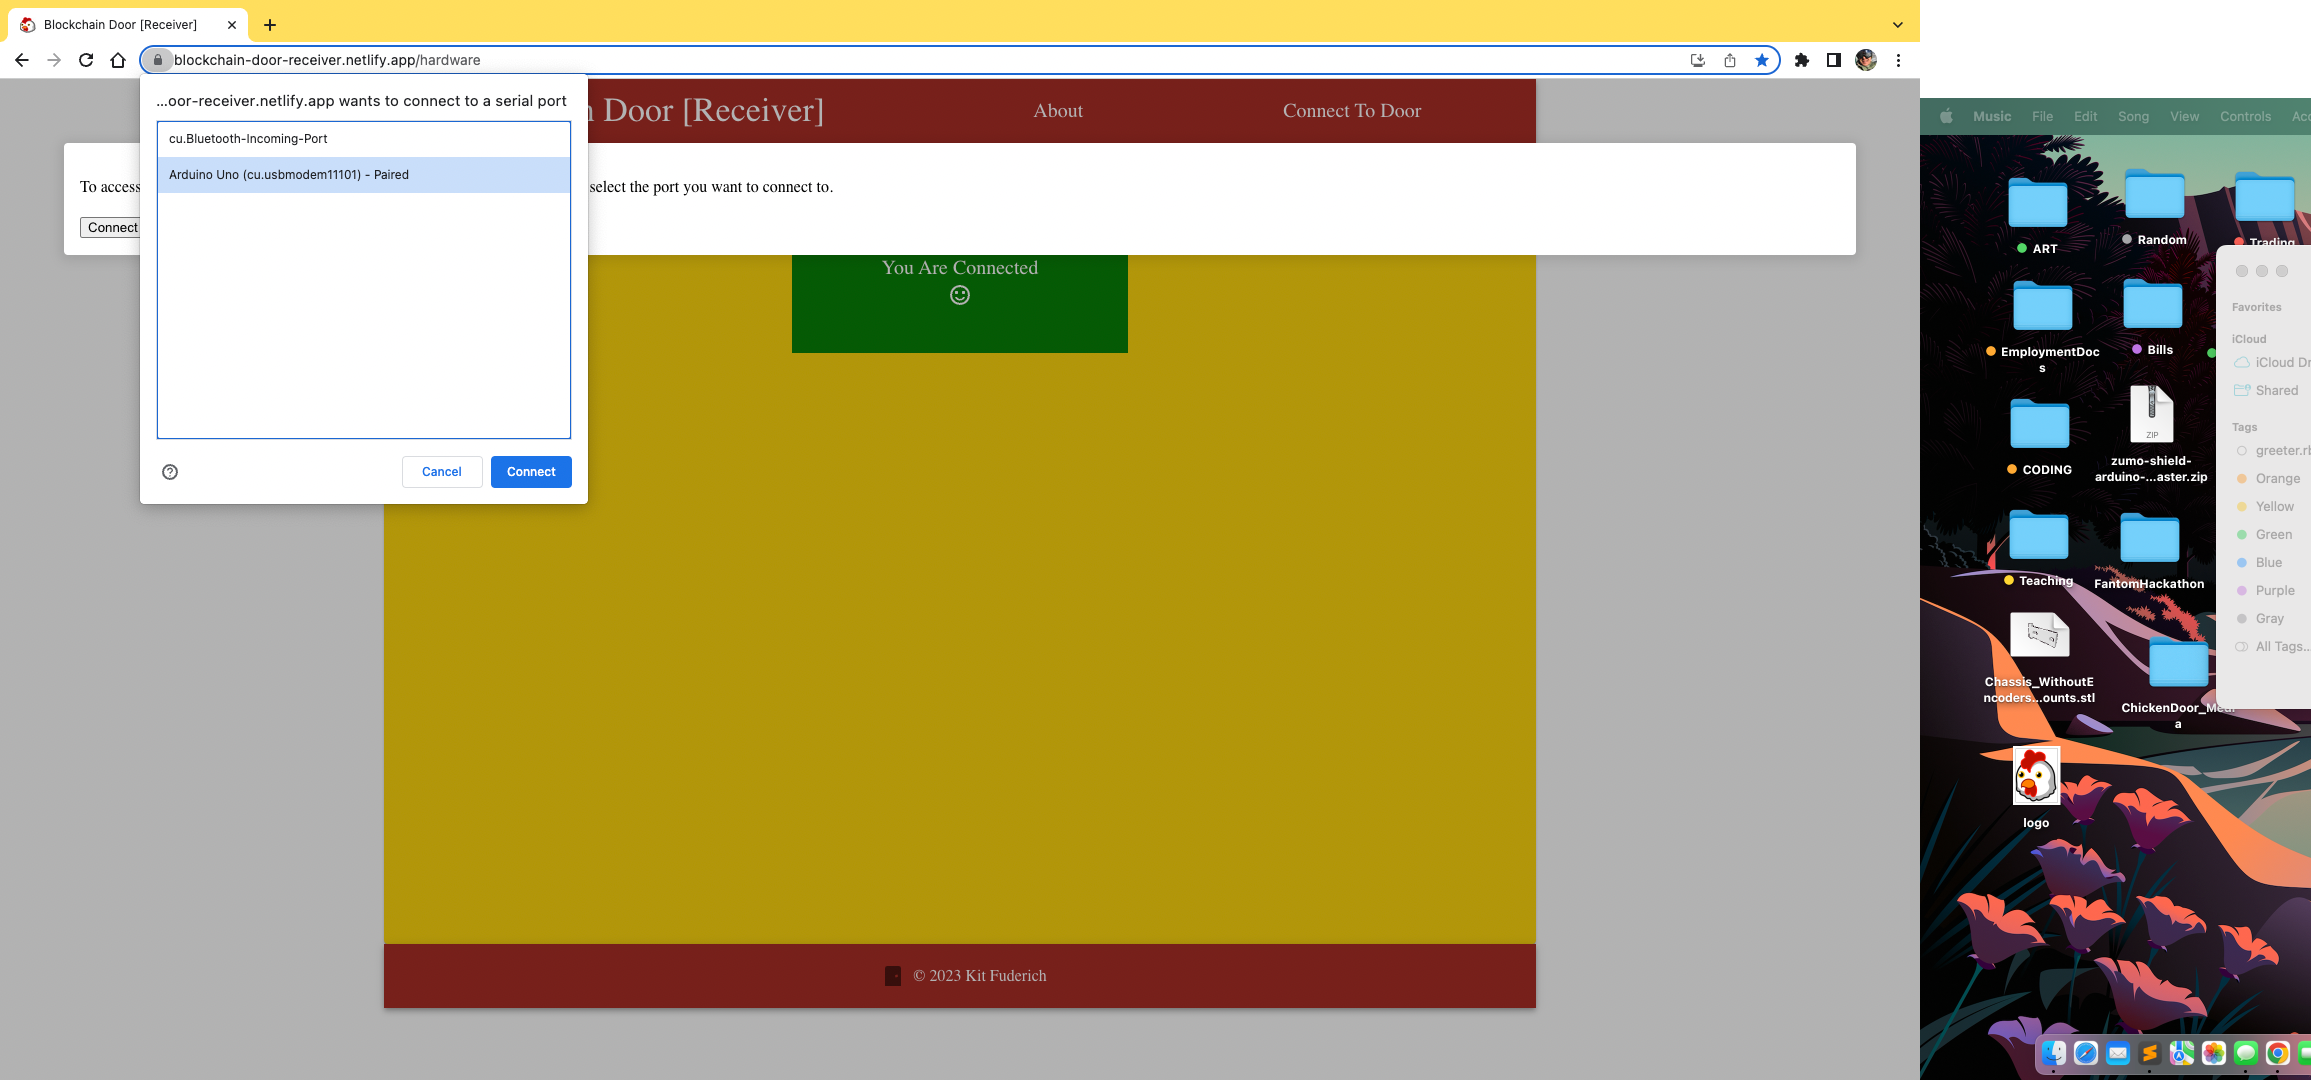Open Connect To Door nav link
The width and height of the screenshot is (2311, 1080).
[1351, 111]
